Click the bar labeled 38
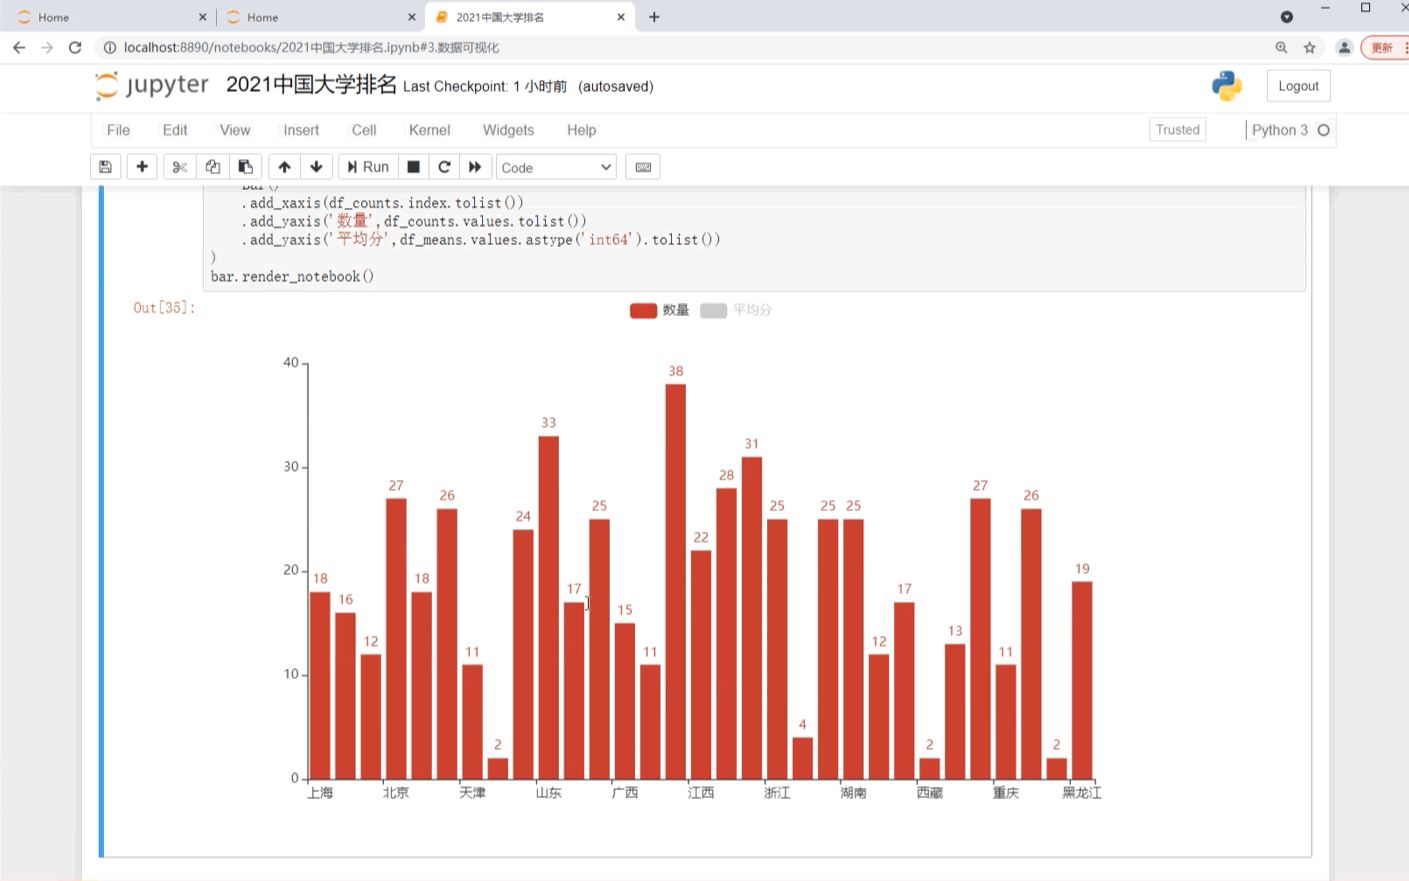This screenshot has height=881, width=1409. coord(676,581)
